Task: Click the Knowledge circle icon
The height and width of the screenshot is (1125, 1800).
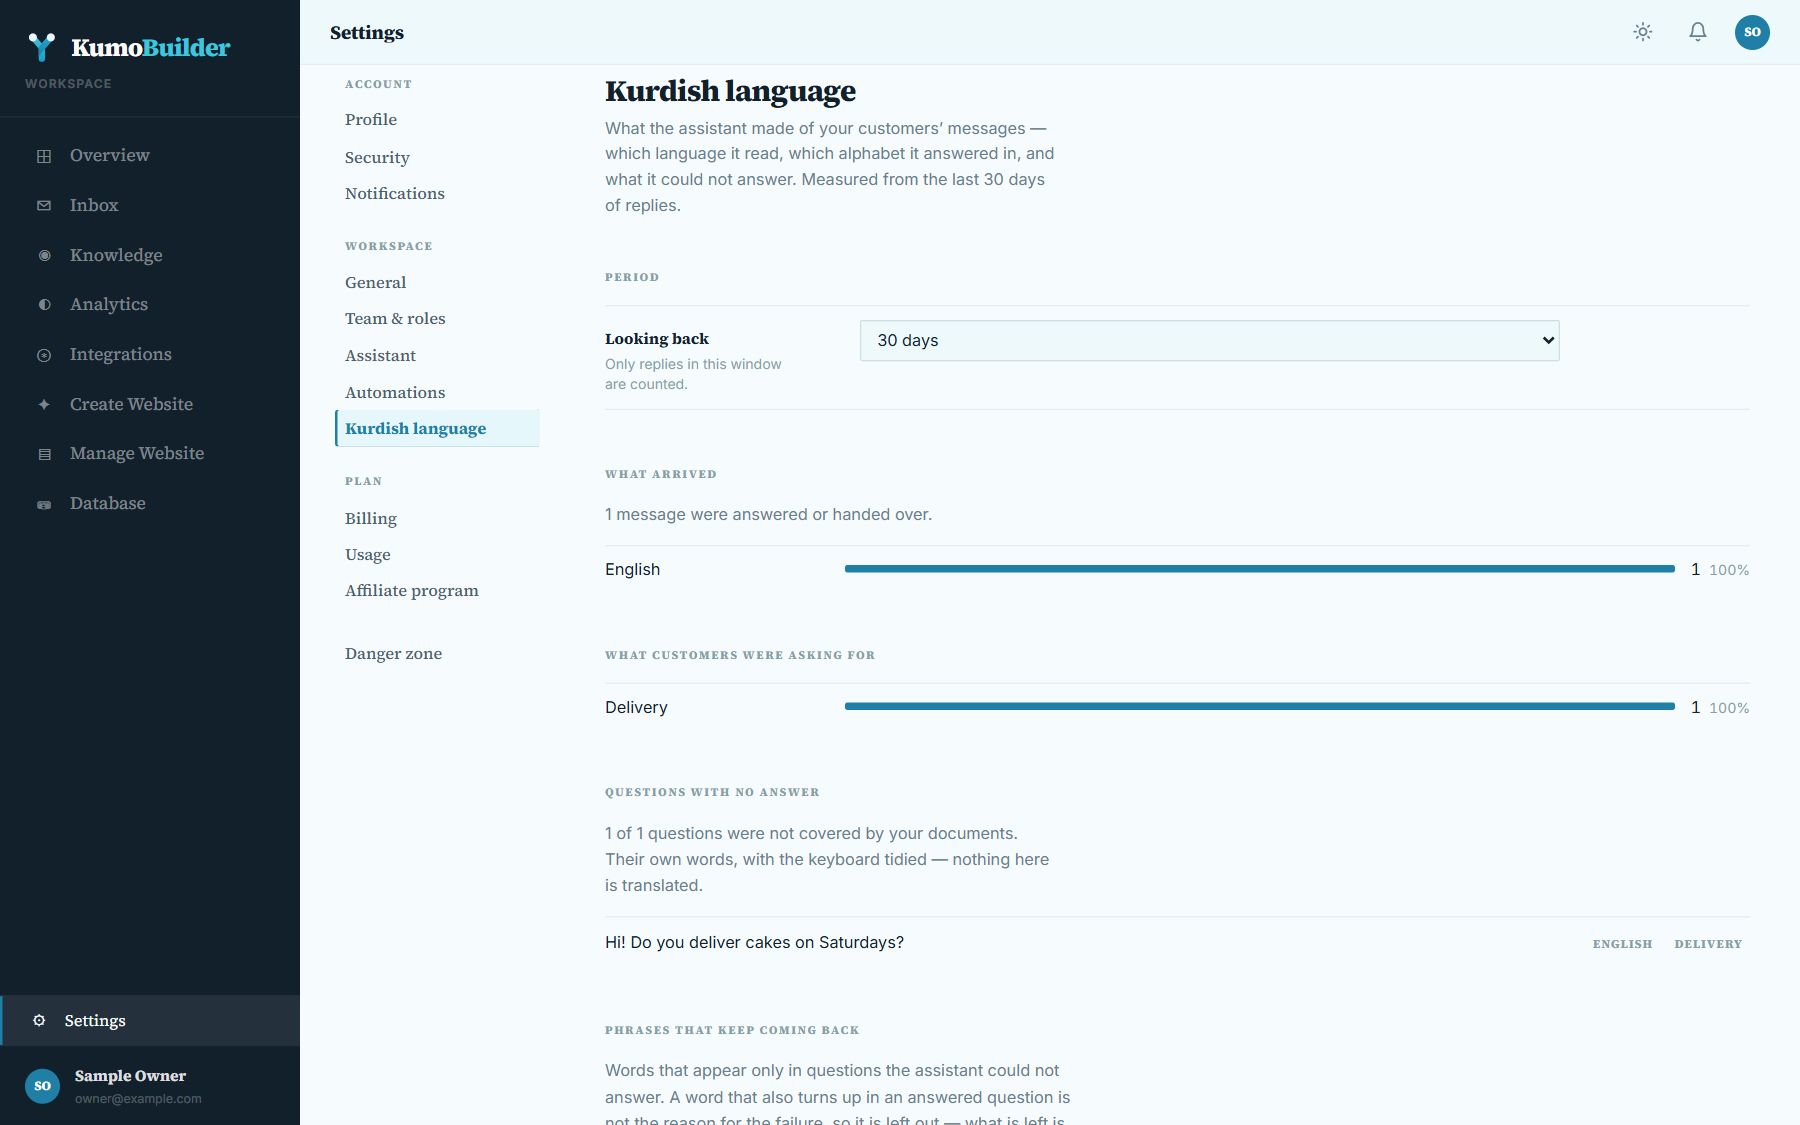Action: 44,255
